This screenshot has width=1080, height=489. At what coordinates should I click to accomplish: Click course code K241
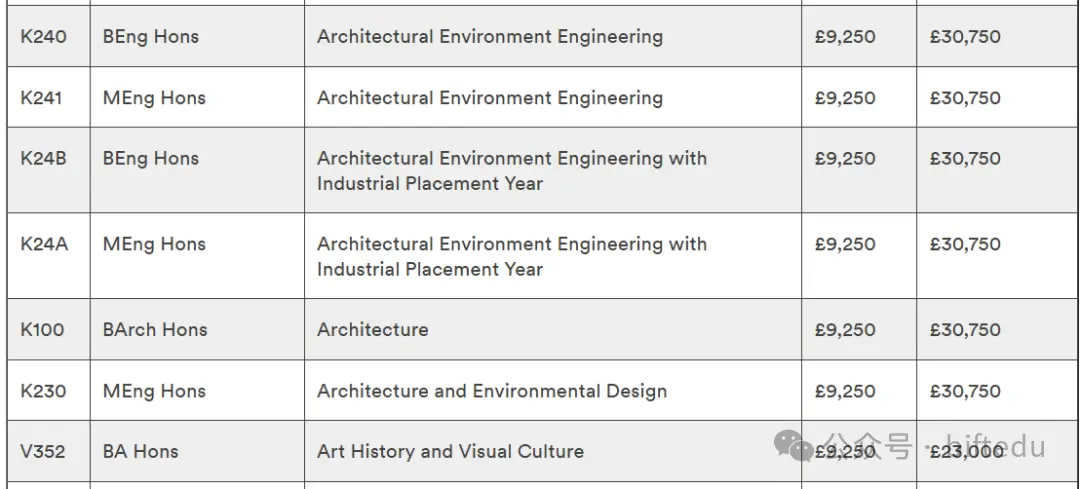click(41, 98)
